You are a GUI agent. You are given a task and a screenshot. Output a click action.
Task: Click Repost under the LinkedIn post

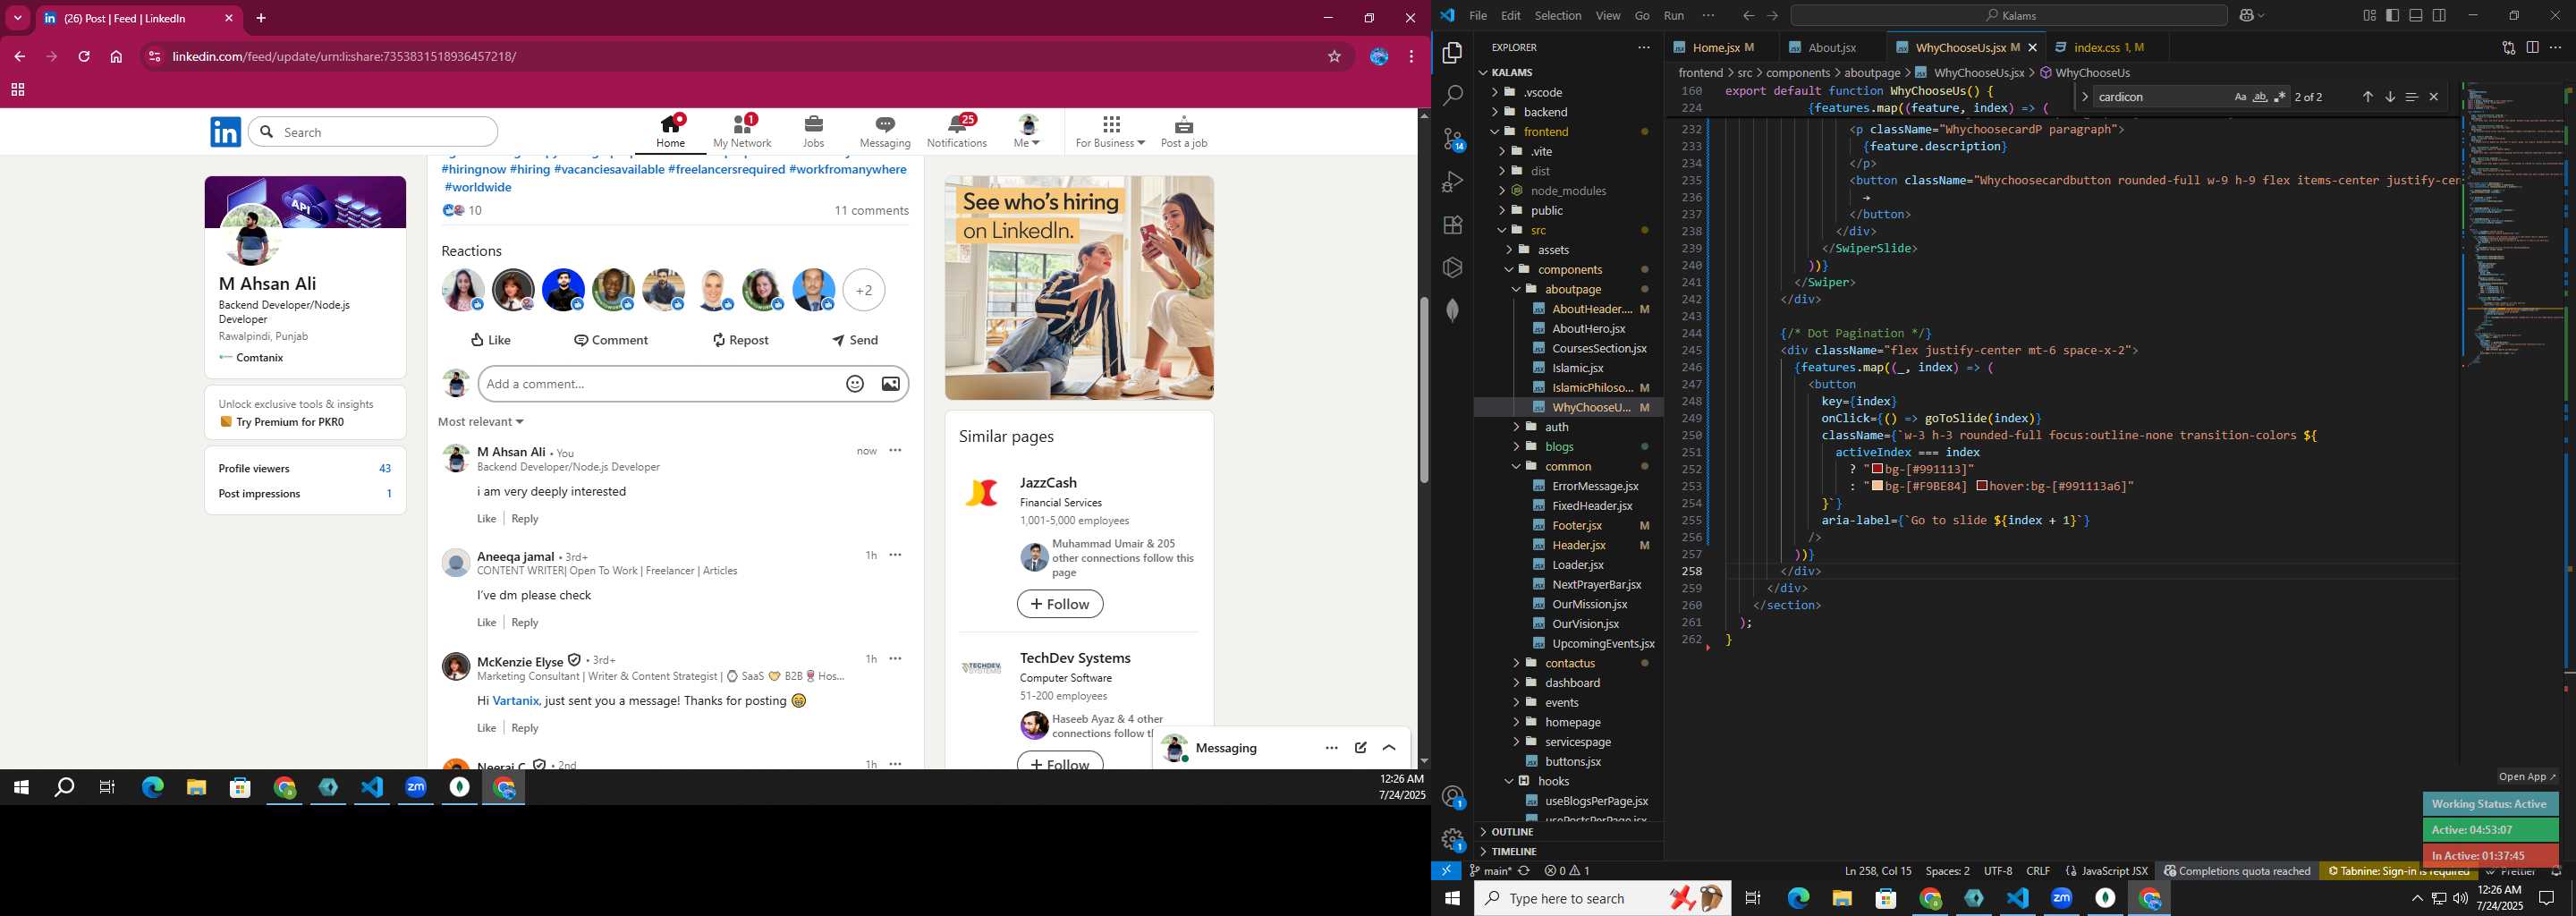point(740,340)
